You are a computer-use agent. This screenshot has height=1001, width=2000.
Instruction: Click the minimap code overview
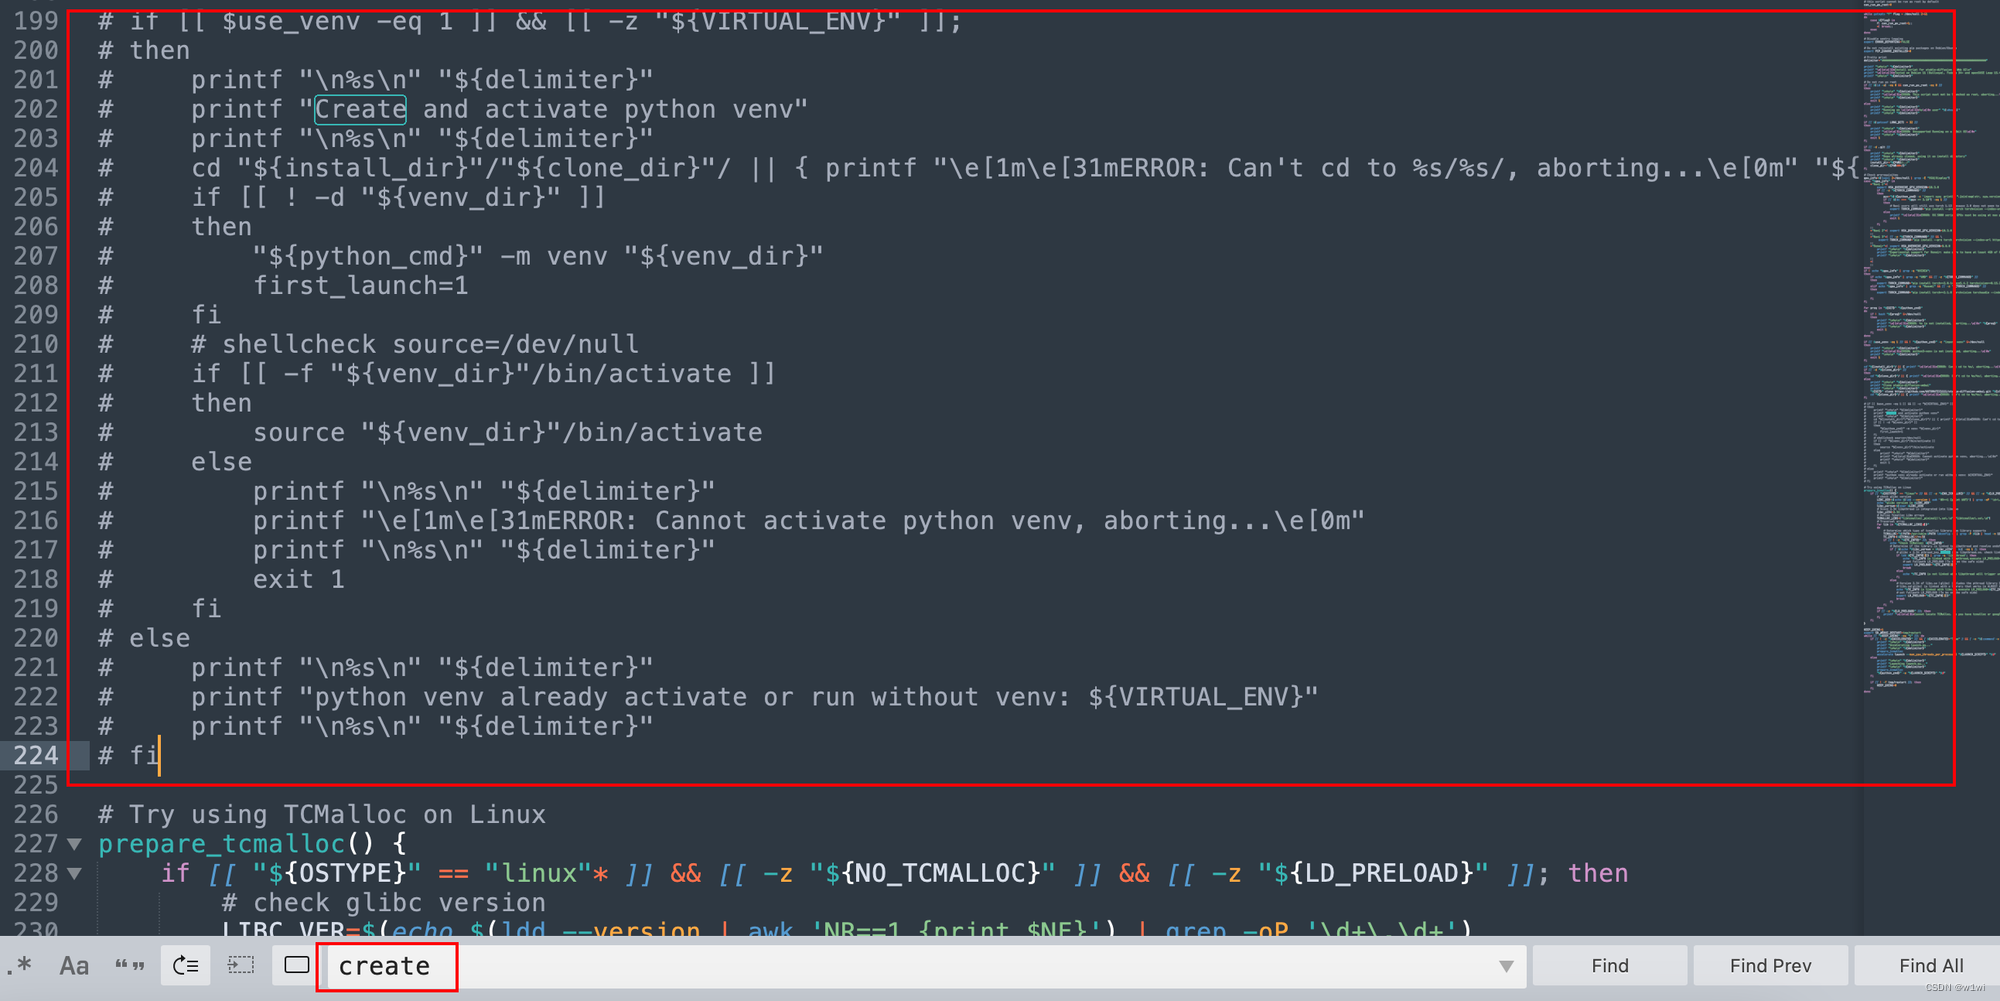[x=1930, y=350]
